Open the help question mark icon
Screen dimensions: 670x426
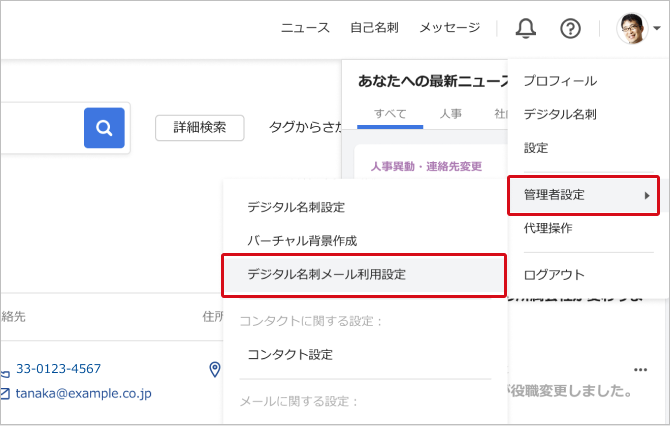click(x=570, y=28)
